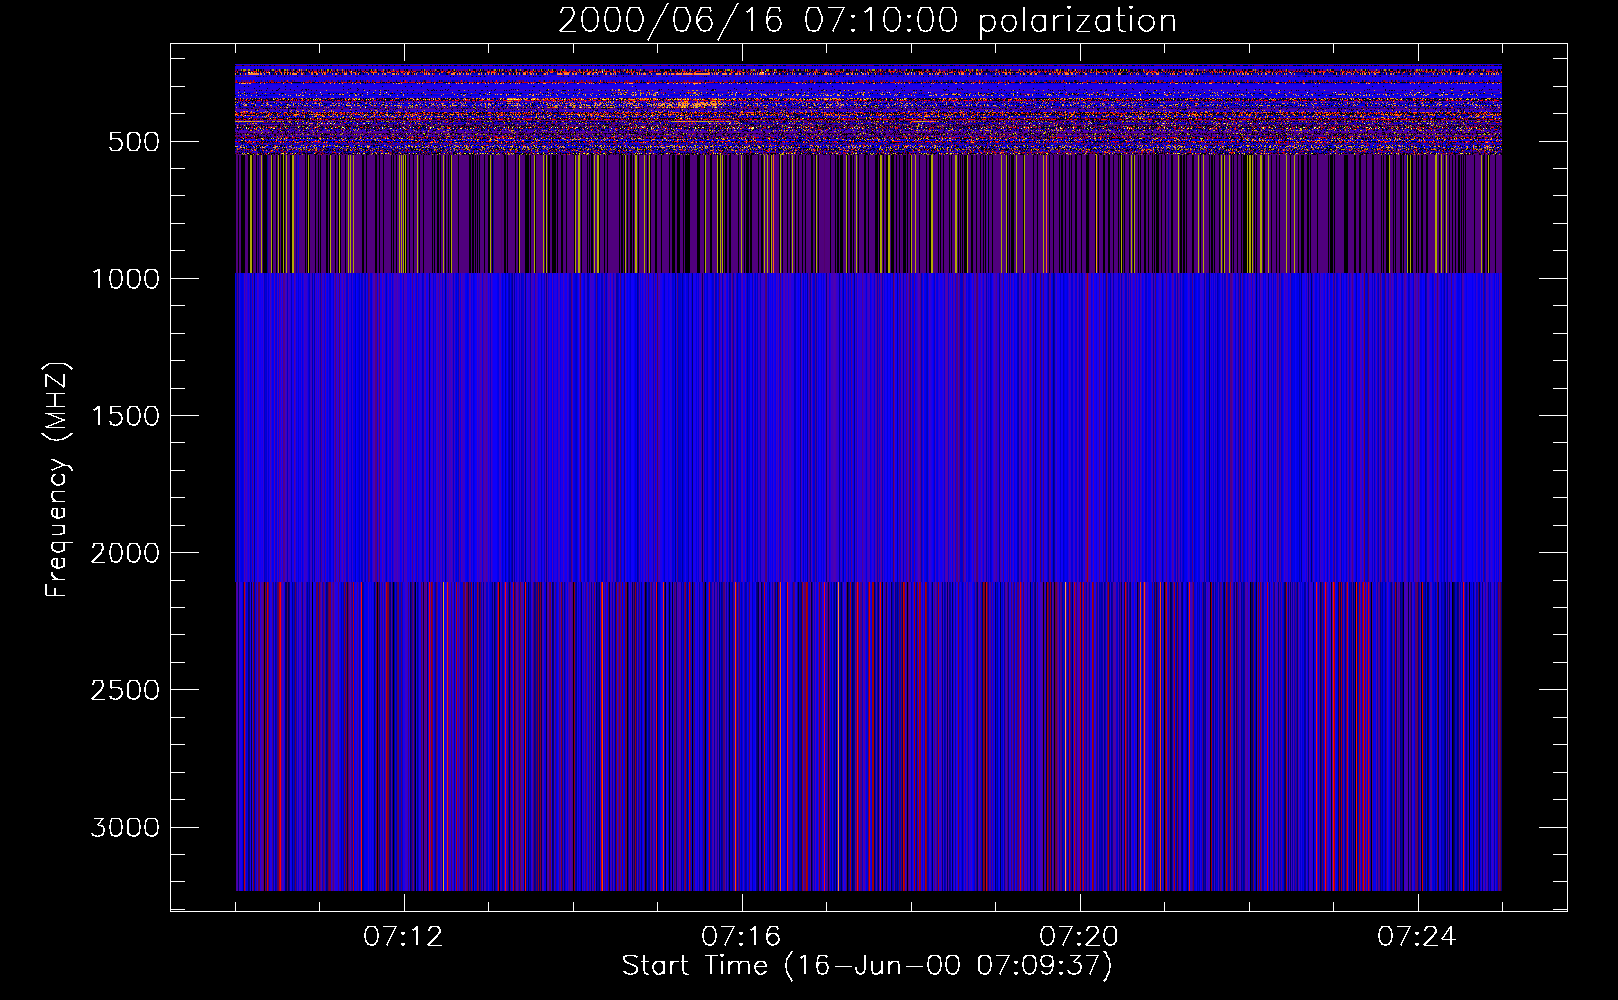Click the 07:16 time tick label
Screen dimensions: 1618x1000
pyautogui.click(x=741, y=937)
